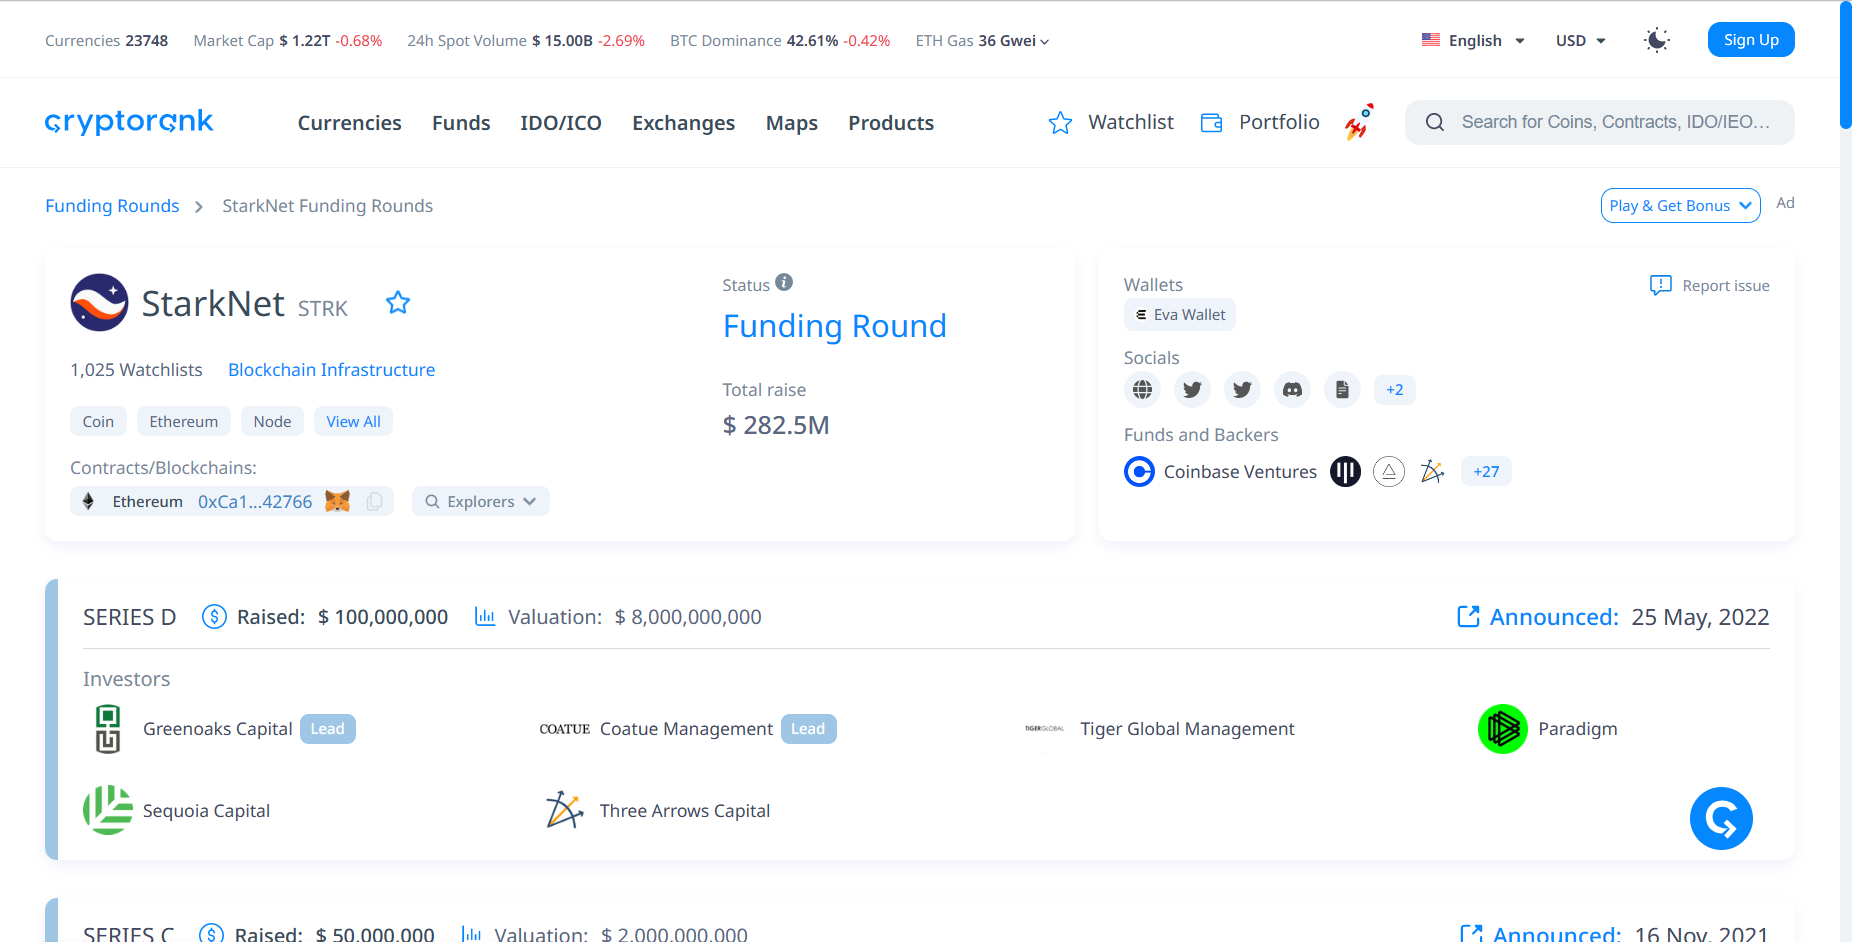Open the Discord social link
The height and width of the screenshot is (942, 1852).
(1292, 389)
